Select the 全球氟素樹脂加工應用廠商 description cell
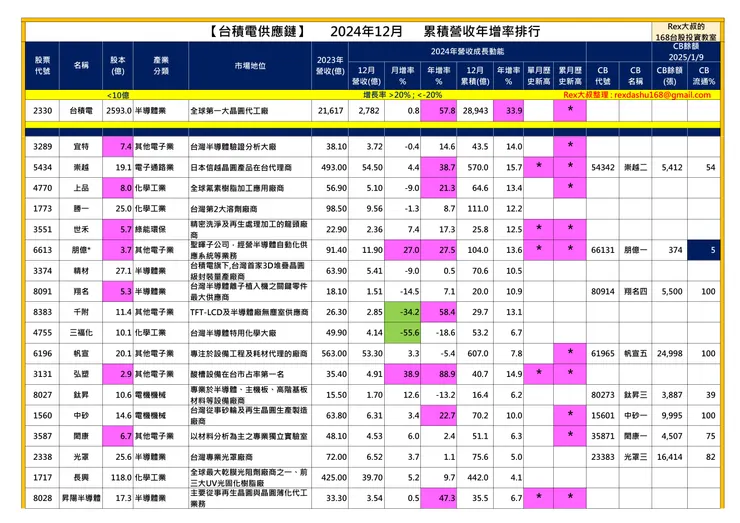The height and width of the screenshot is (523, 740). pyautogui.click(x=250, y=188)
